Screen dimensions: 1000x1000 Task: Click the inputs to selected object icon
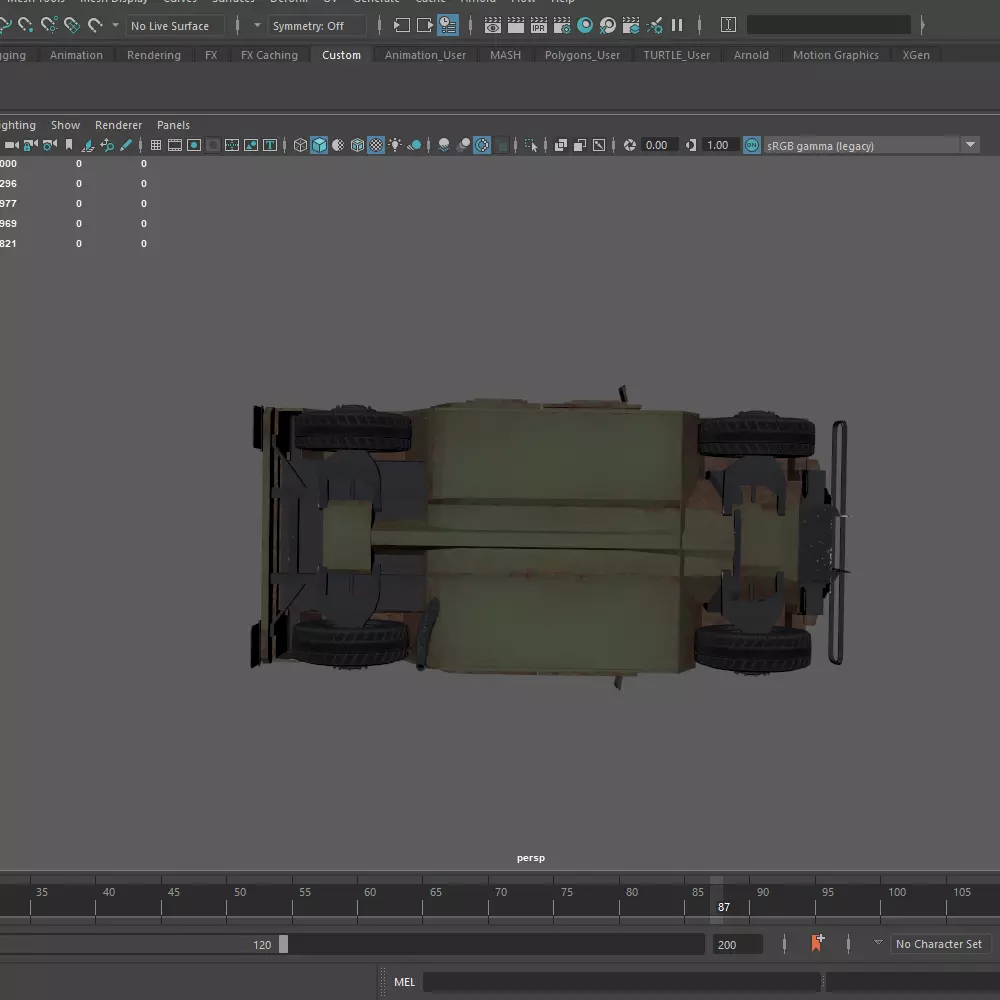click(x=401, y=25)
